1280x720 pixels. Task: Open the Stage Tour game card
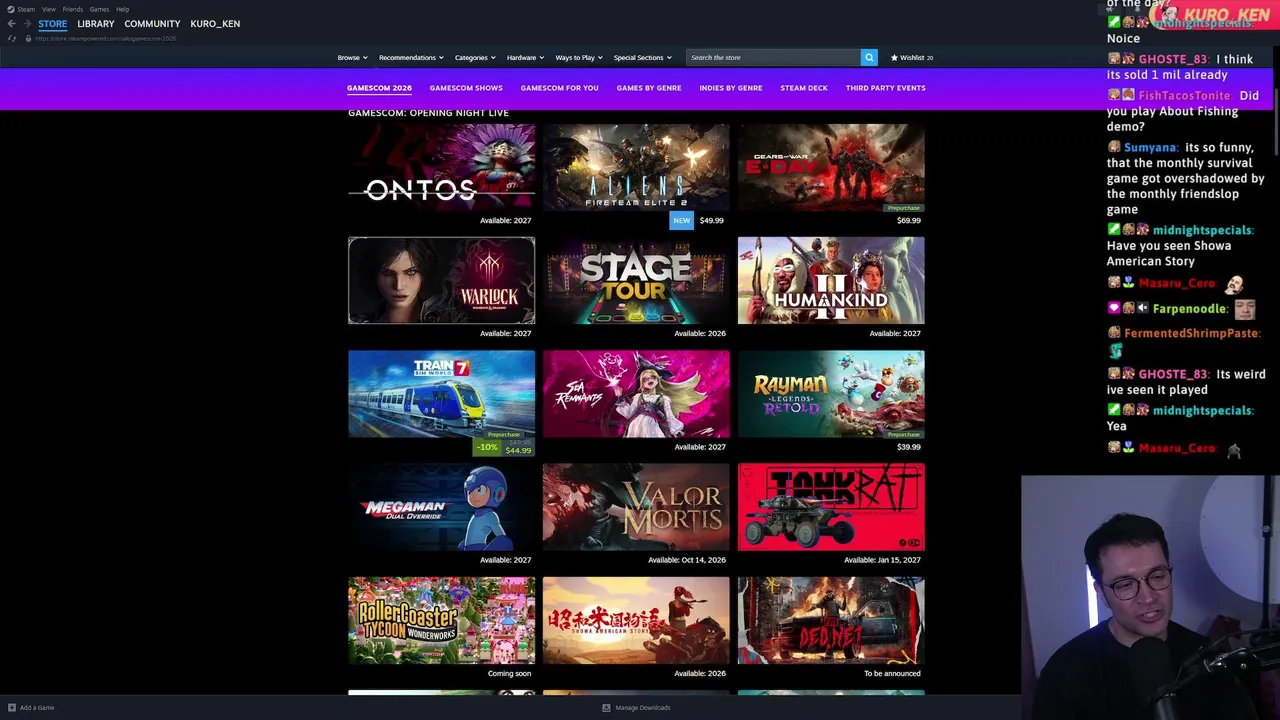click(636, 281)
